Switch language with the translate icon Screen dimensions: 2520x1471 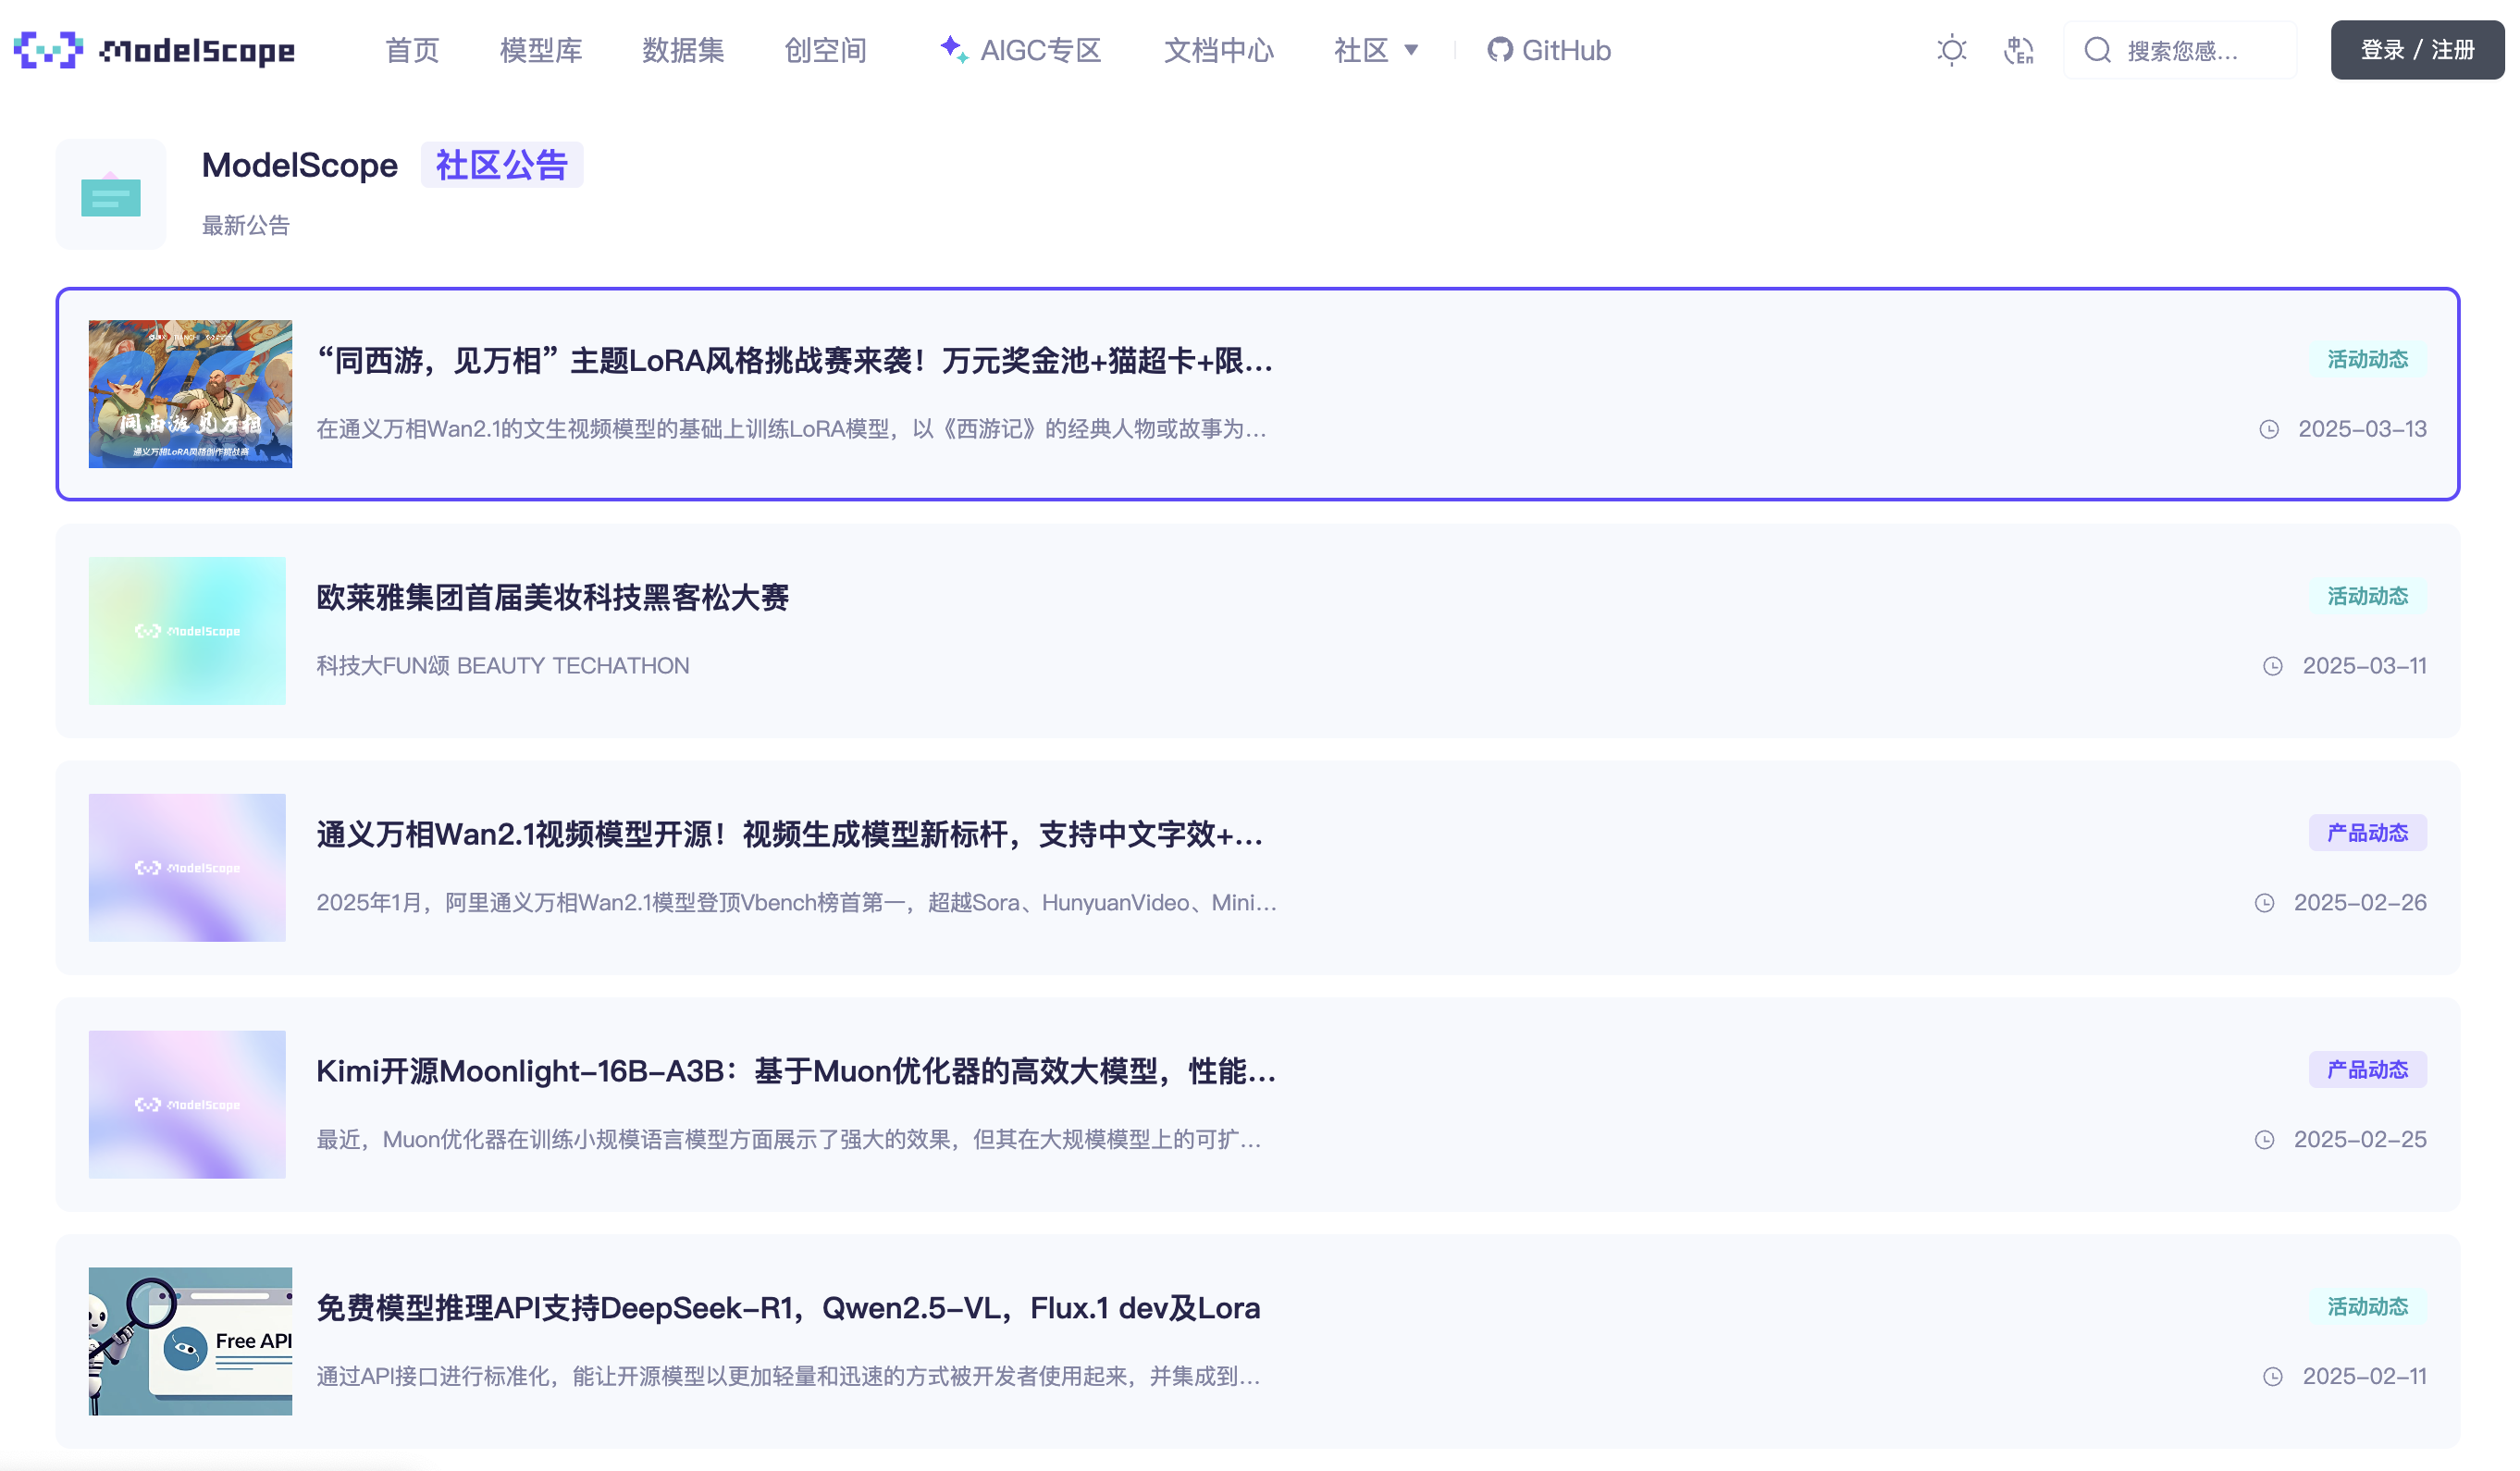tap(2018, 50)
